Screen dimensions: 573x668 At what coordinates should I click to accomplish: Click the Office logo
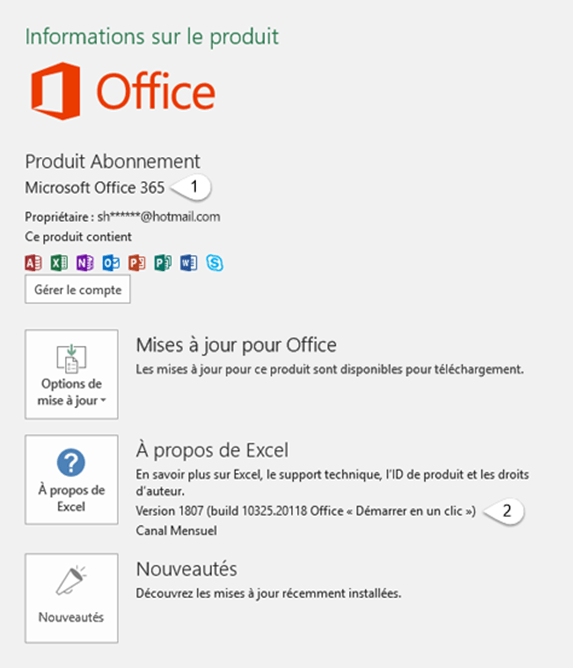click(123, 91)
